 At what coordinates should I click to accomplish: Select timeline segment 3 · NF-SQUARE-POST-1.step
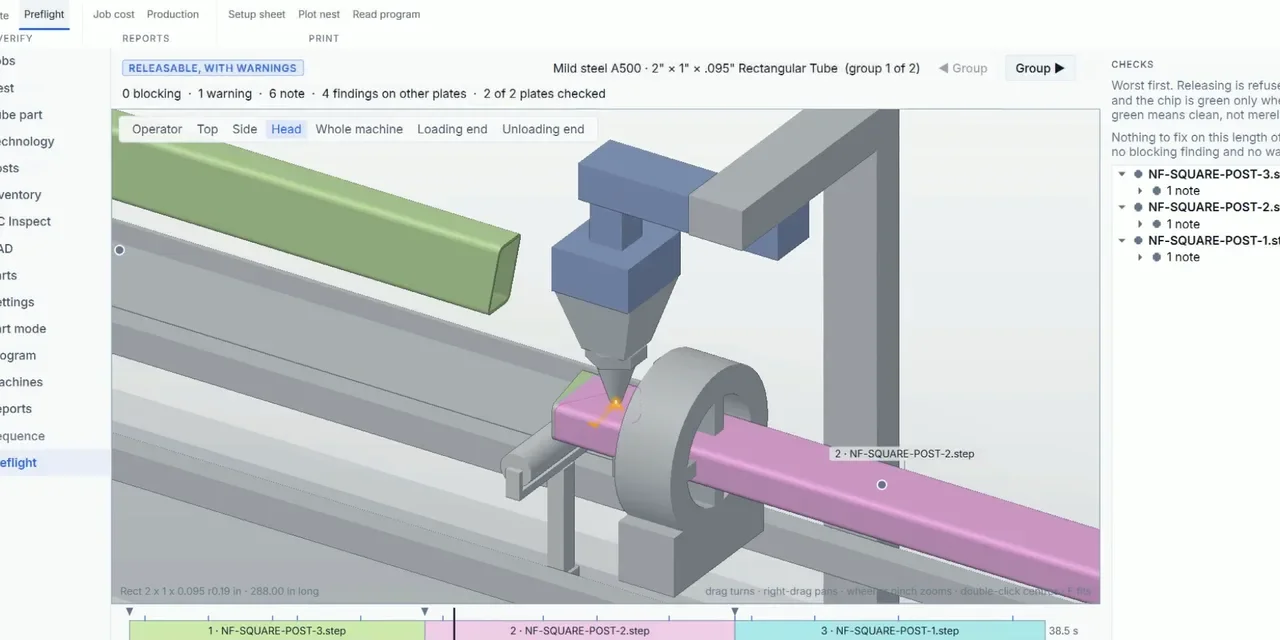point(890,631)
